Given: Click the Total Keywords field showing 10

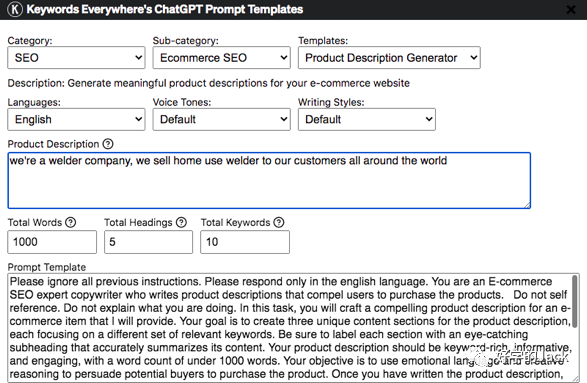Looking at the screenshot, I should (x=245, y=242).
